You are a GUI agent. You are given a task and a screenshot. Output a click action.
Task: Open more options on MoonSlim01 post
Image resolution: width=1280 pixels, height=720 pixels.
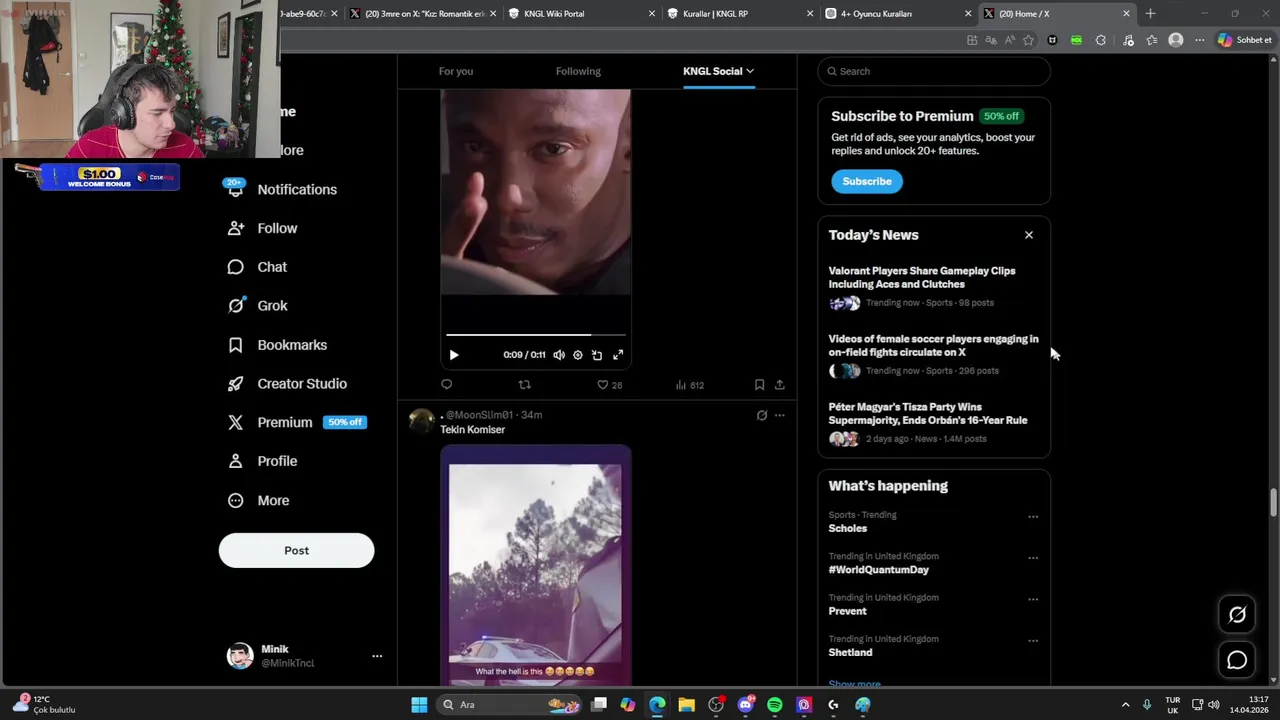tap(780, 415)
